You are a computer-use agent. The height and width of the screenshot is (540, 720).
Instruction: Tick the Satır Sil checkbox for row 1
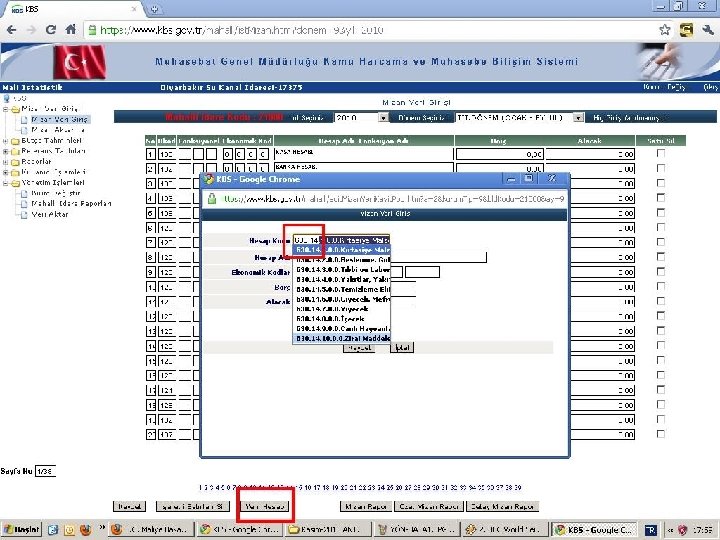pos(661,153)
